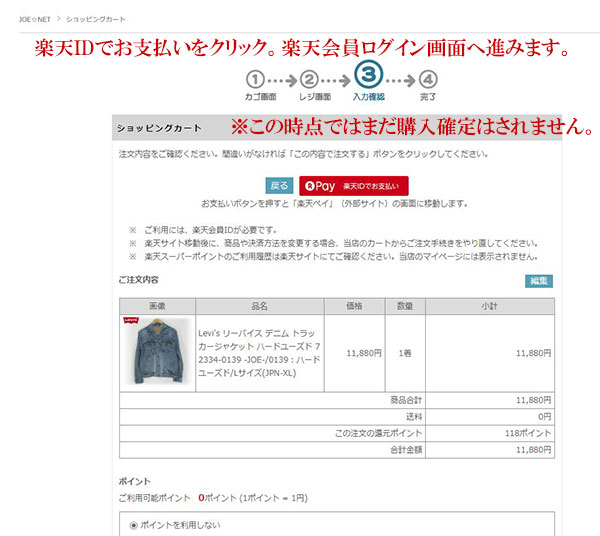Click the arrow between steps 3 and 4
Viewport: 600px width, 536px height.
[401, 81]
